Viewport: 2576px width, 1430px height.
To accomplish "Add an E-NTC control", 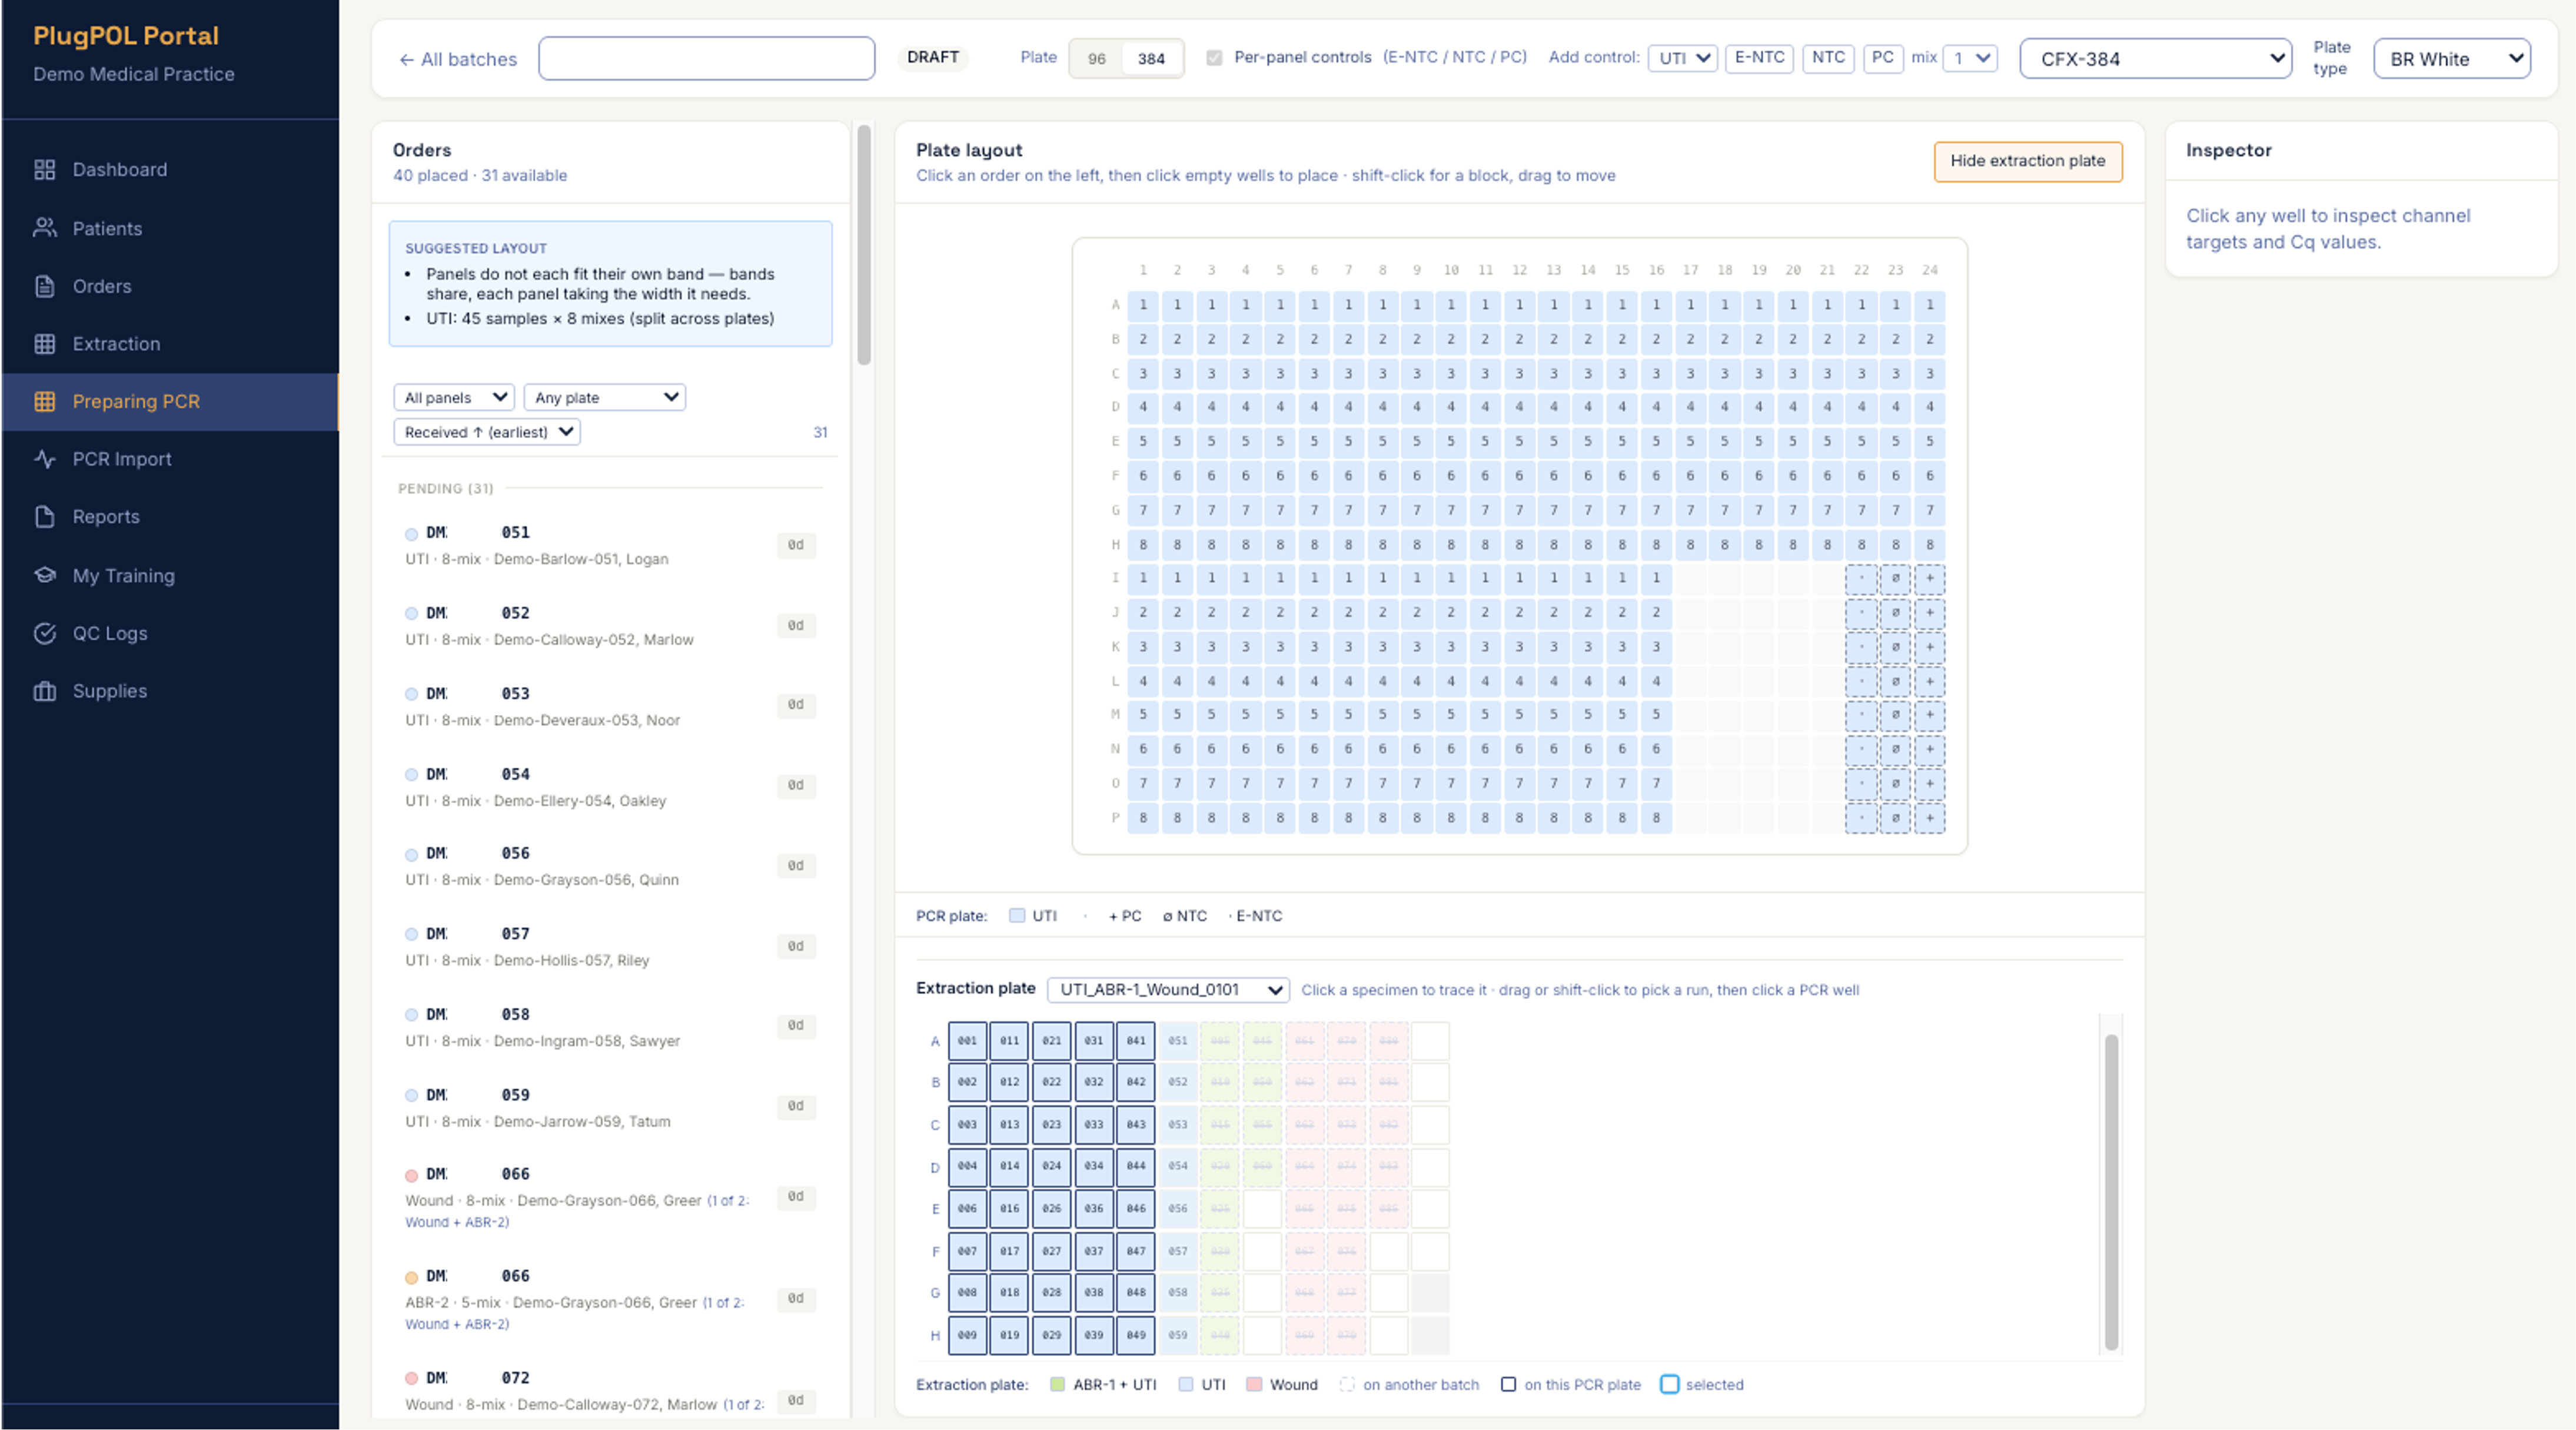I will (1759, 58).
